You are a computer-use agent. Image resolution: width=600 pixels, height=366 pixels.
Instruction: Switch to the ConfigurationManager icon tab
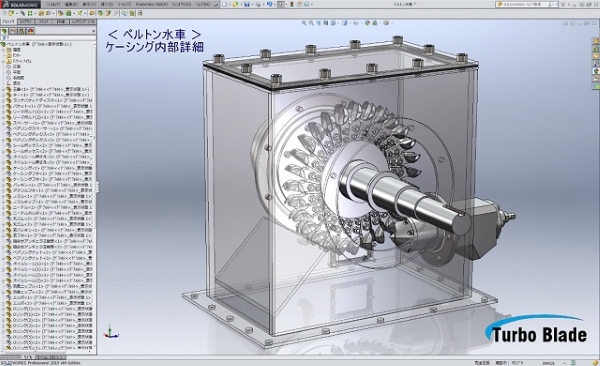pos(22,31)
